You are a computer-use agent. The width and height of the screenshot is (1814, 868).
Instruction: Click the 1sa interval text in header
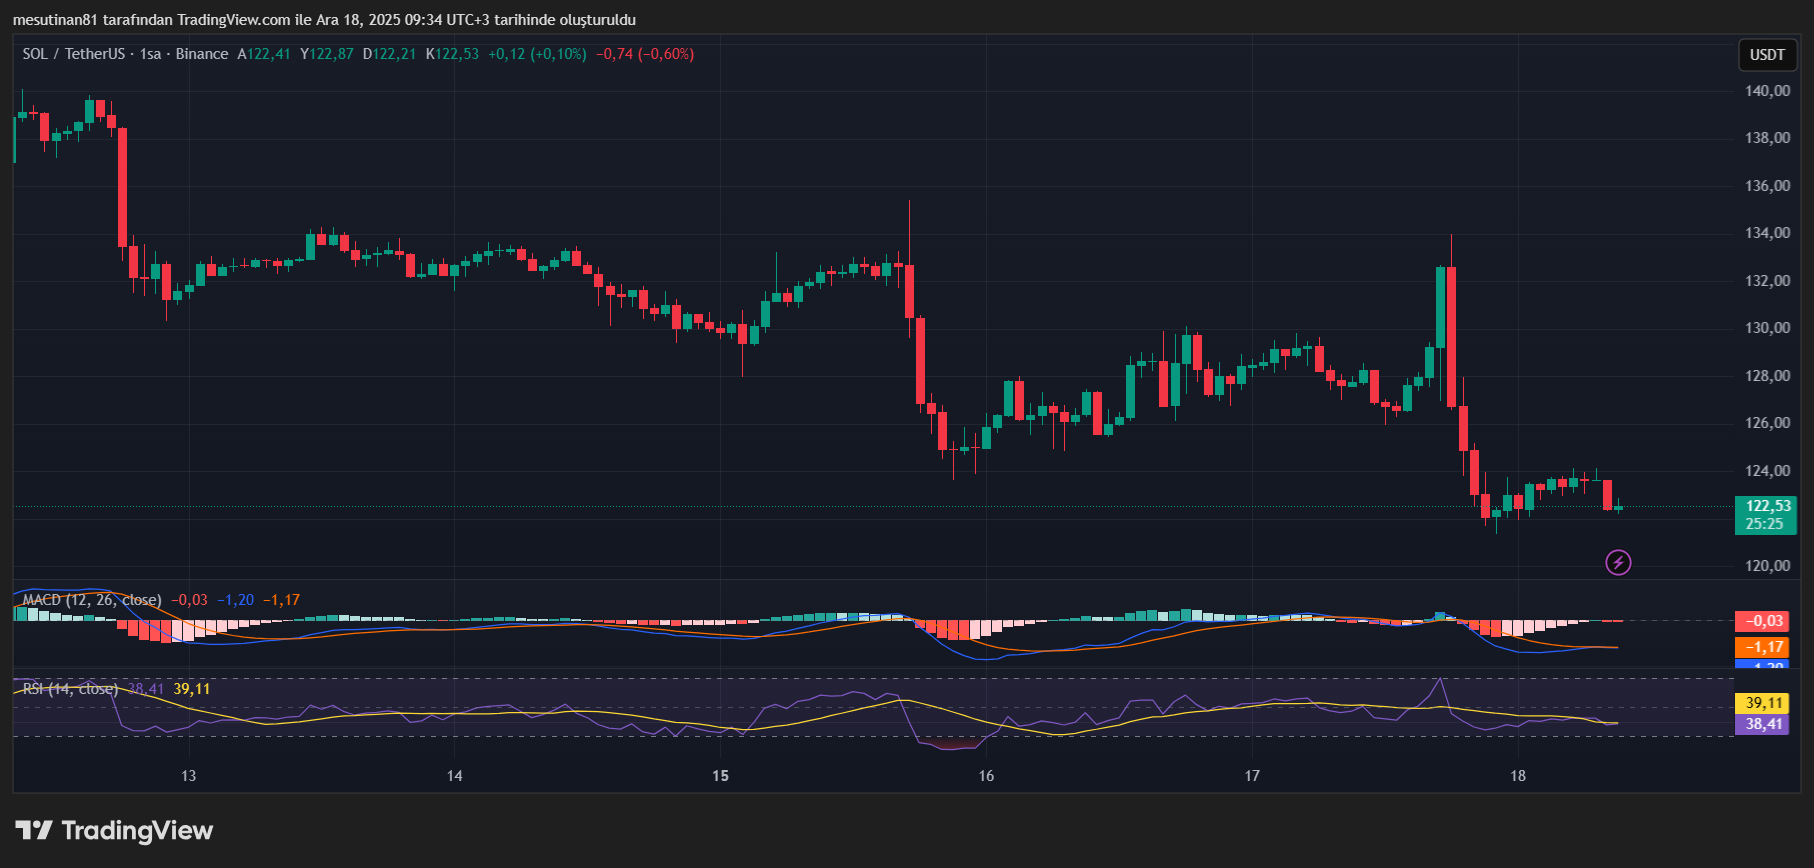tap(150, 54)
